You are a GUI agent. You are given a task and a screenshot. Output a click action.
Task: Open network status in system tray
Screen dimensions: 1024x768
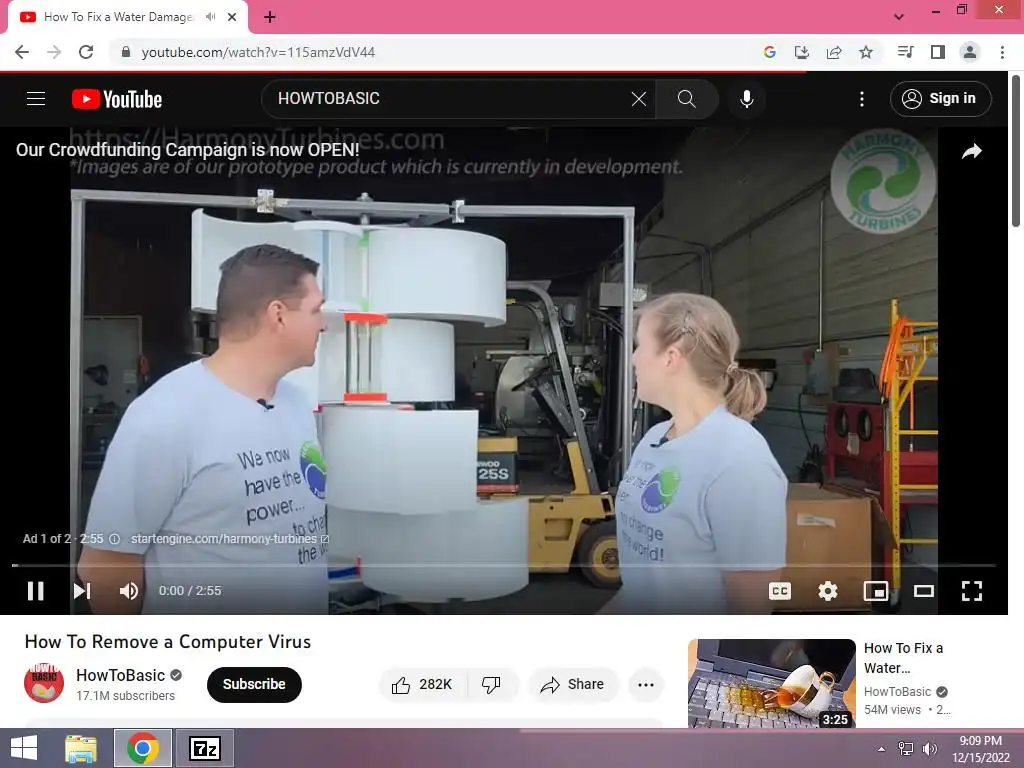(x=906, y=749)
